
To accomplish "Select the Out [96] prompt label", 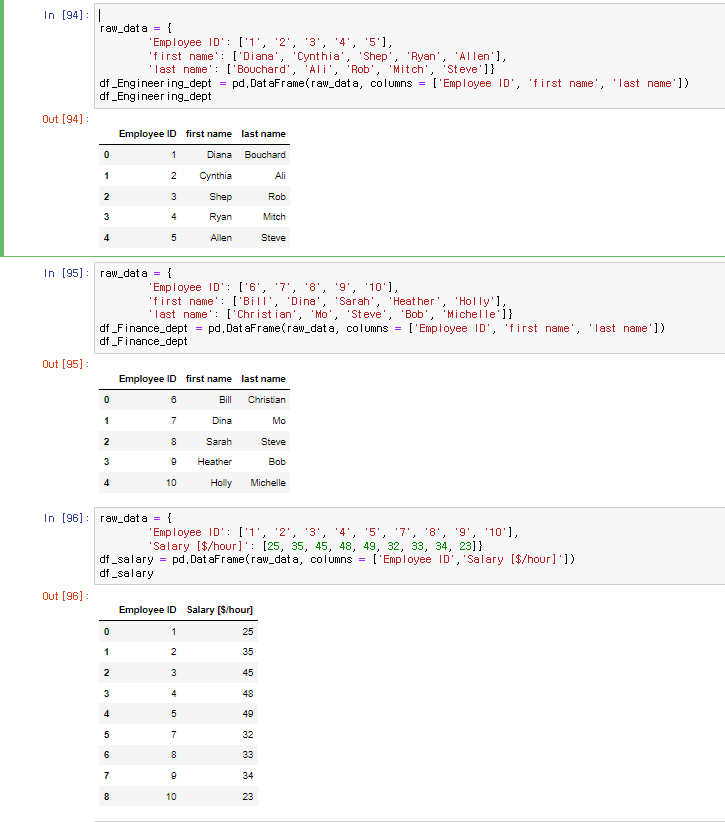I will coord(66,596).
